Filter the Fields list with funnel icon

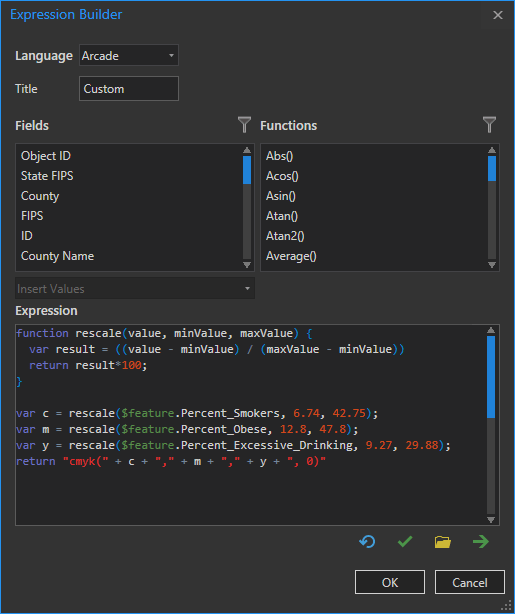[x=244, y=125]
